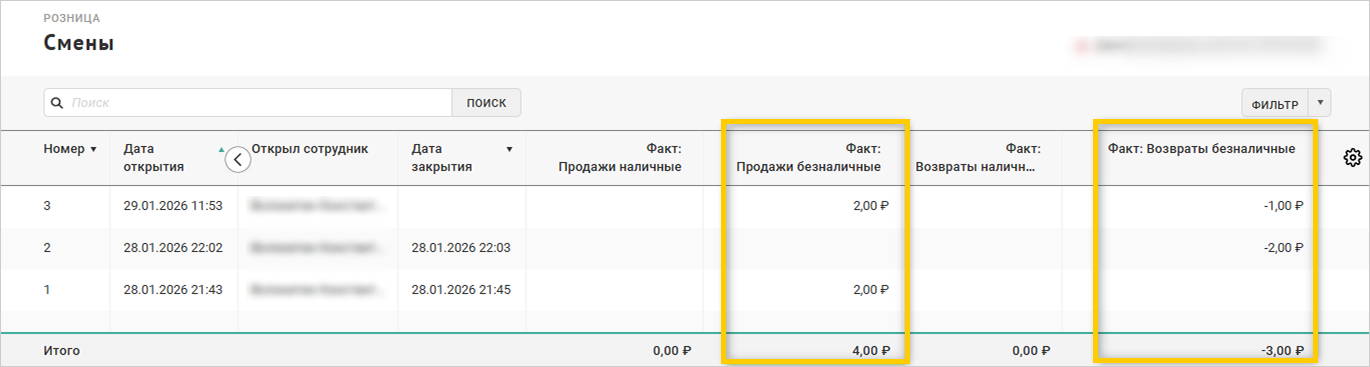1370x367 pixels.
Task: Click total -3,00 ₽ in Итого row
Action: pyautogui.click(x=1283, y=351)
